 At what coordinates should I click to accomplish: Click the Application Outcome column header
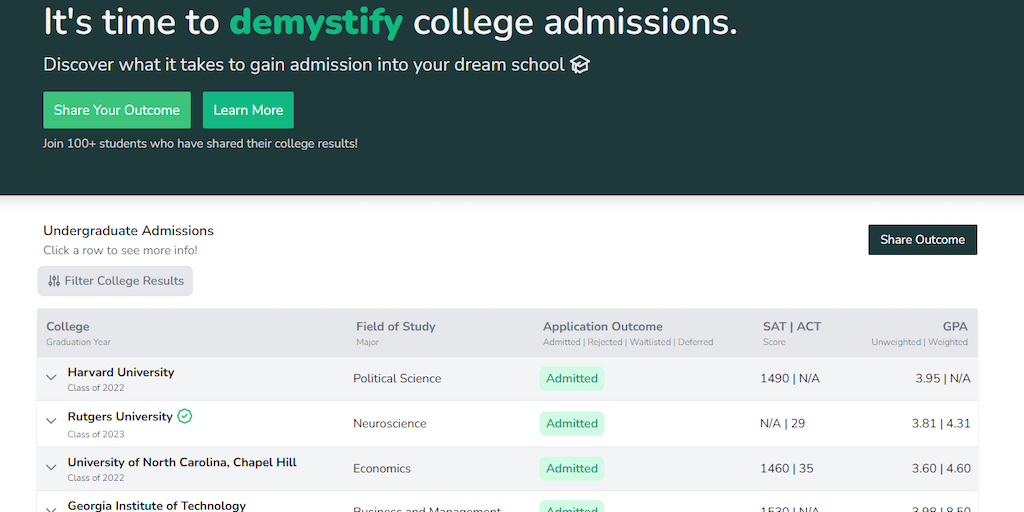(x=603, y=326)
